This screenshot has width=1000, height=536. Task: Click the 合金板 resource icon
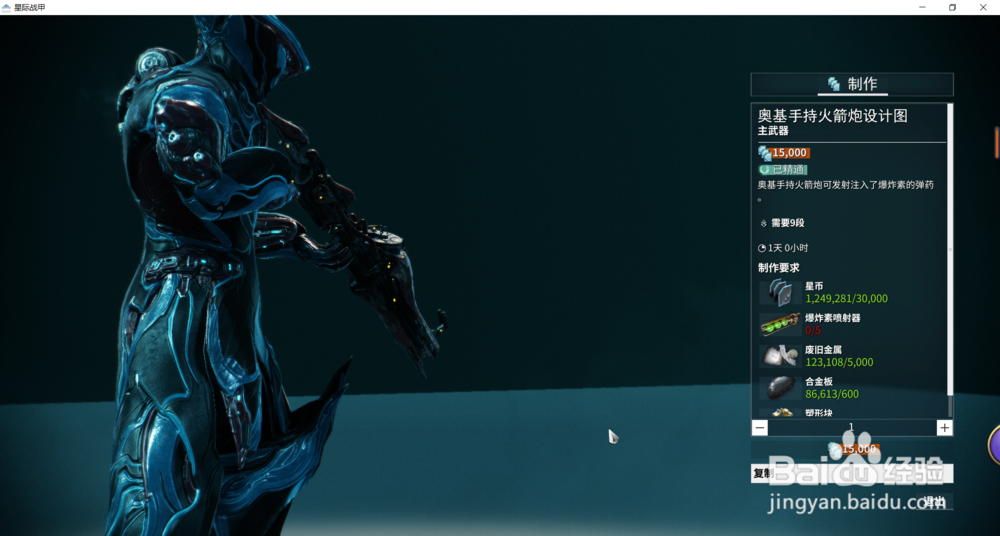coord(780,388)
